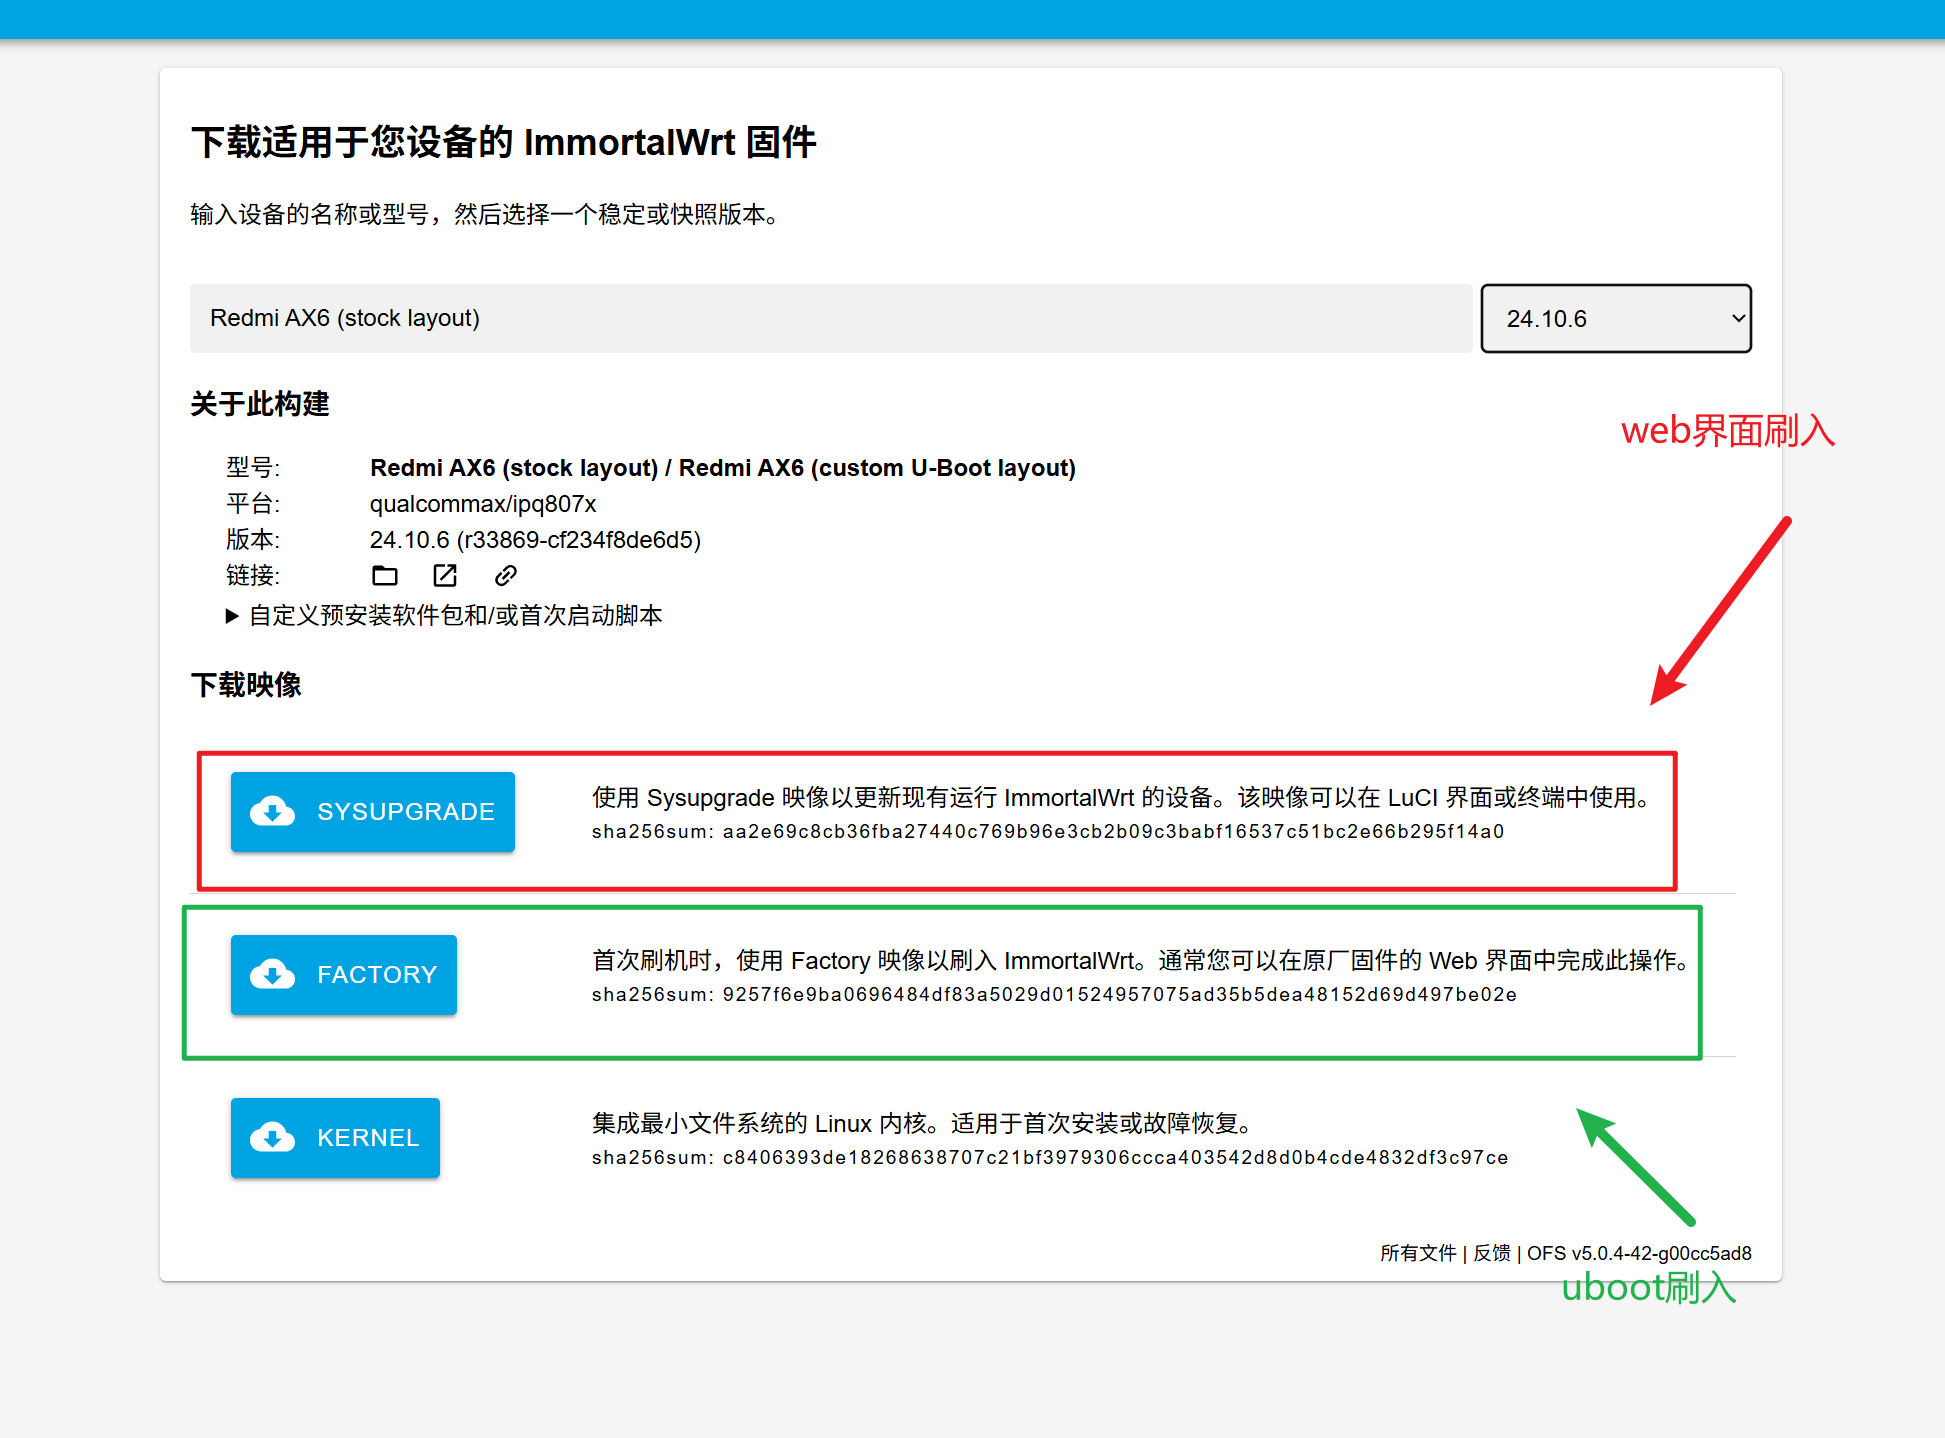Click the Kernel description sentence

coord(923,1123)
